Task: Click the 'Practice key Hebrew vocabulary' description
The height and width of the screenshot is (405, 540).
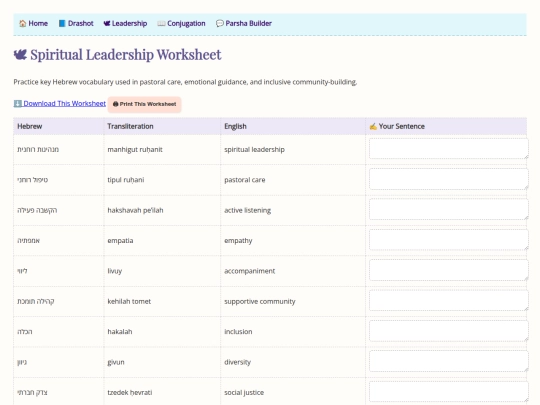Action: [x=185, y=82]
